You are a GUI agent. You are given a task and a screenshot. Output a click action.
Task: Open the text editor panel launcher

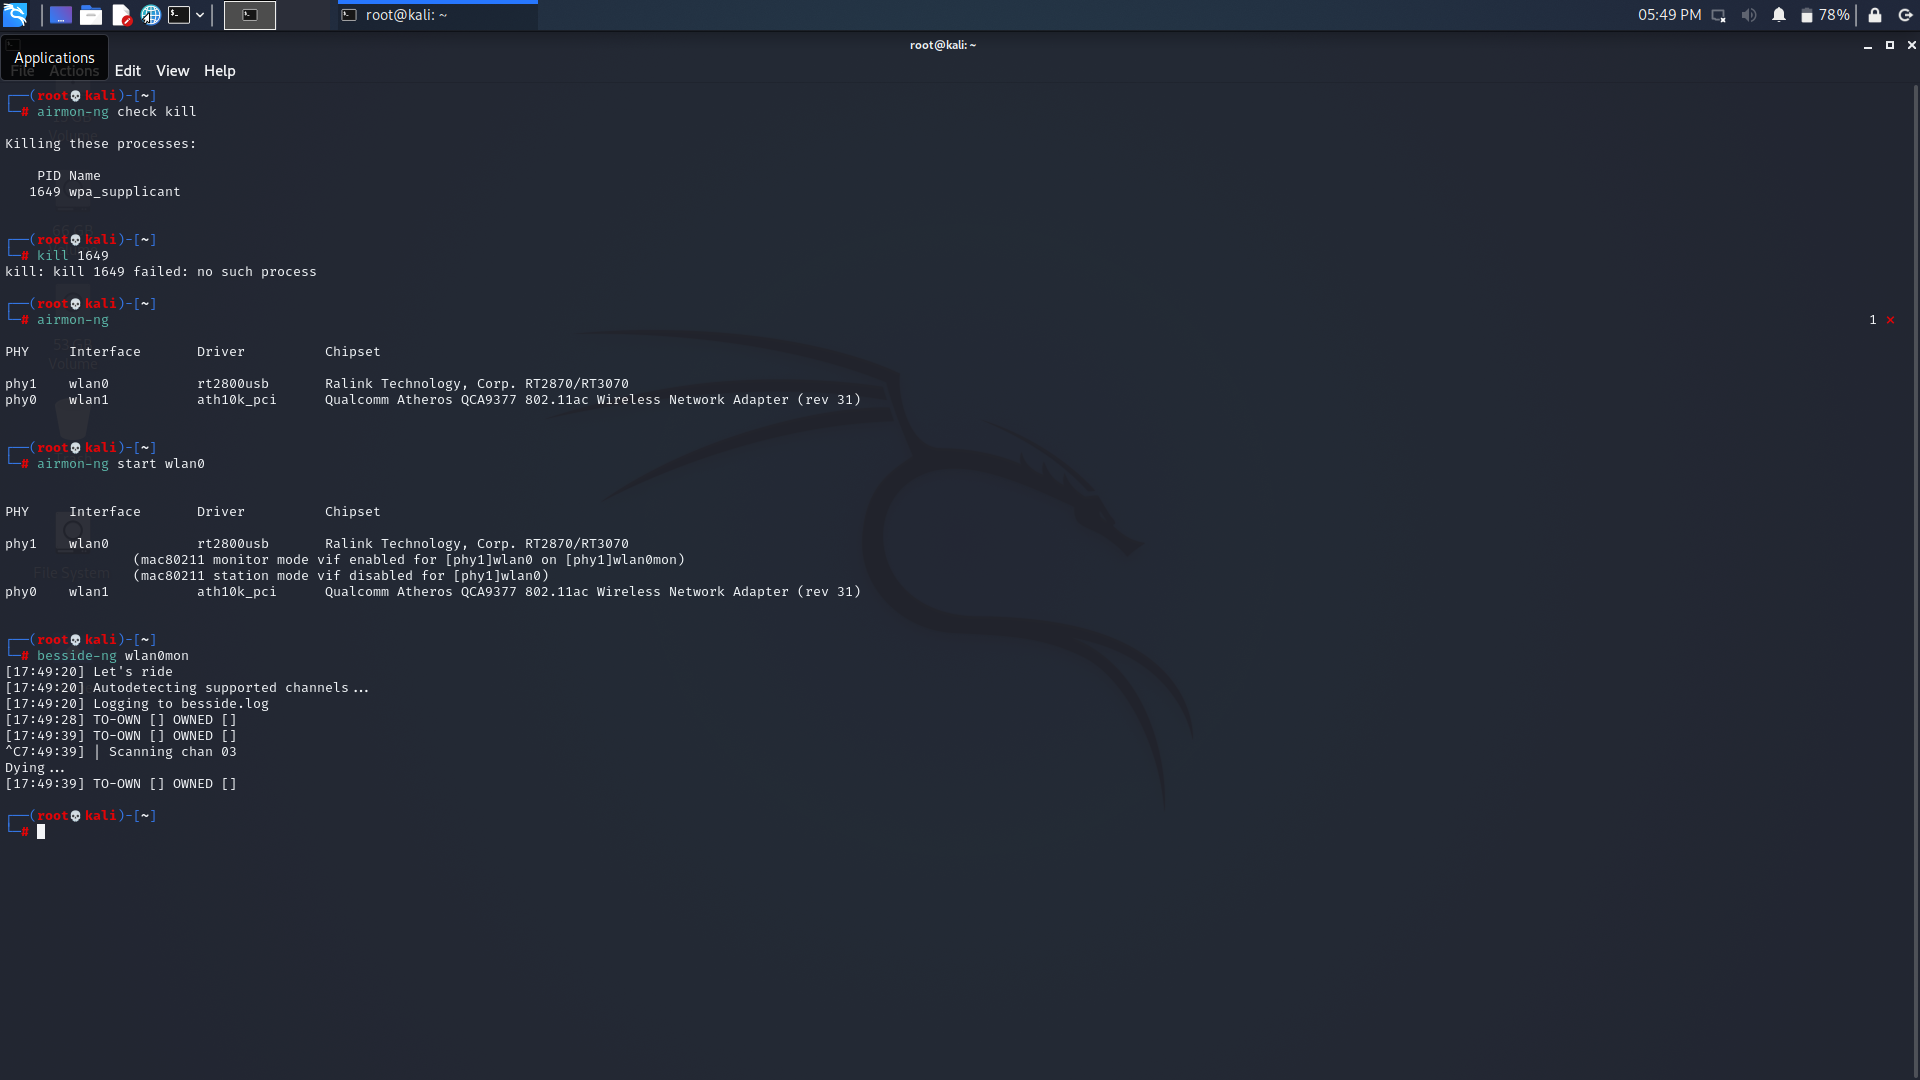point(121,15)
